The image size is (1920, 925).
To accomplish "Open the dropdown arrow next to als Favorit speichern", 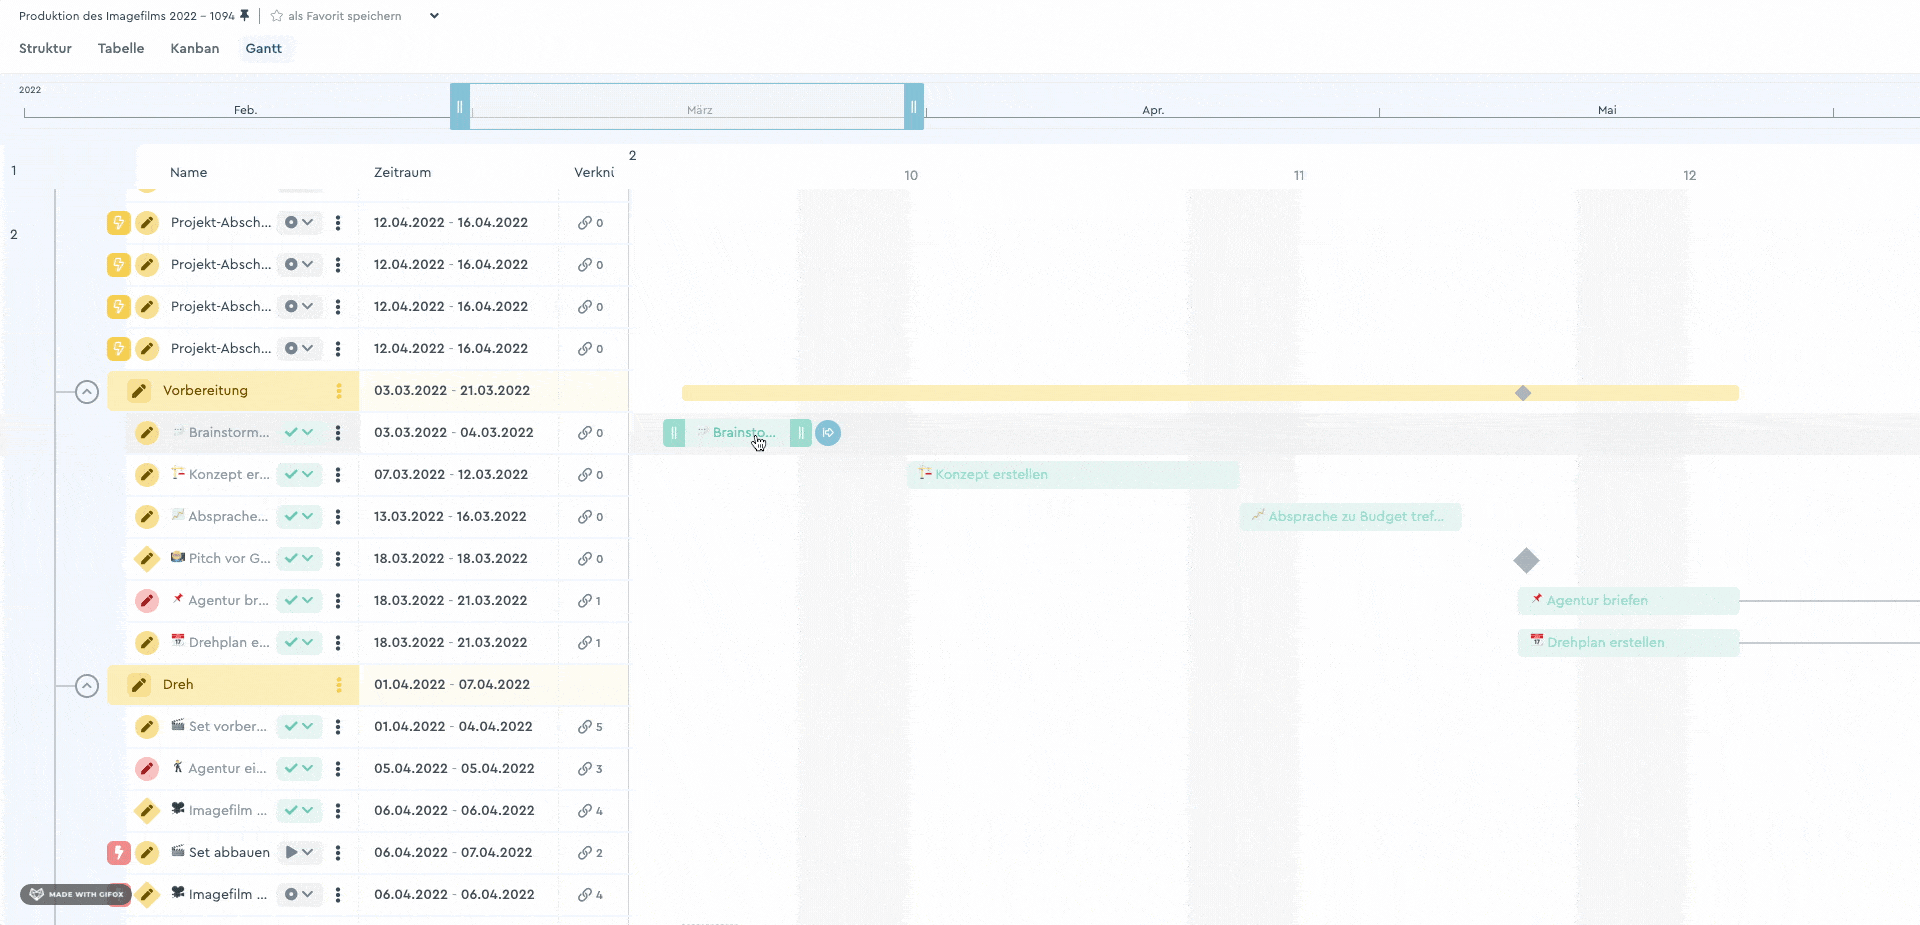I will click(434, 16).
